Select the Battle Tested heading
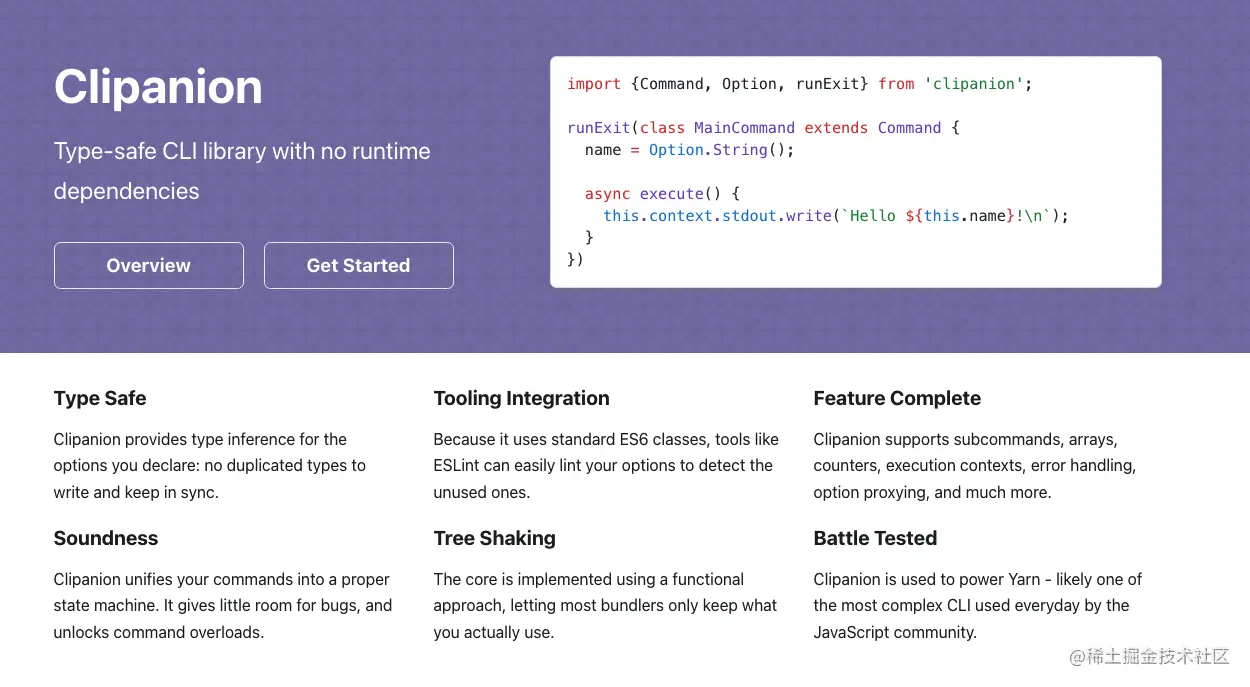The width and height of the screenshot is (1250, 687). point(875,538)
